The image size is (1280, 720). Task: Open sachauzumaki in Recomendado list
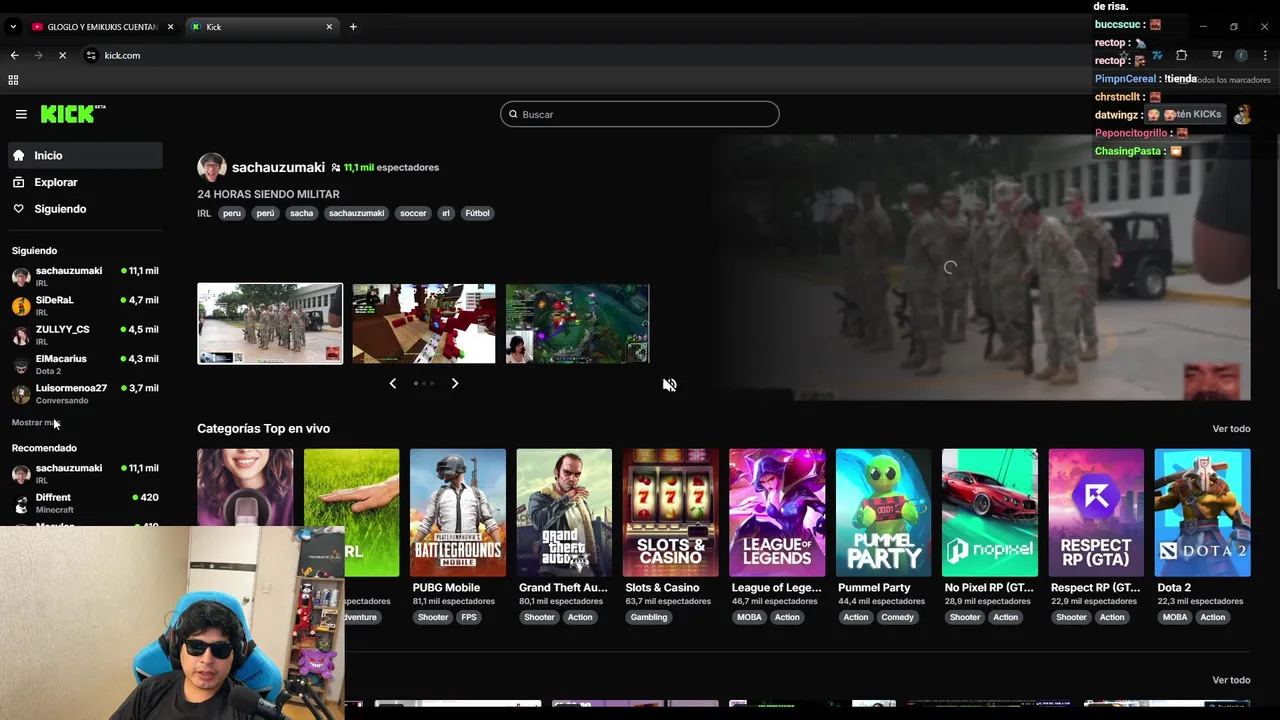click(85, 473)
